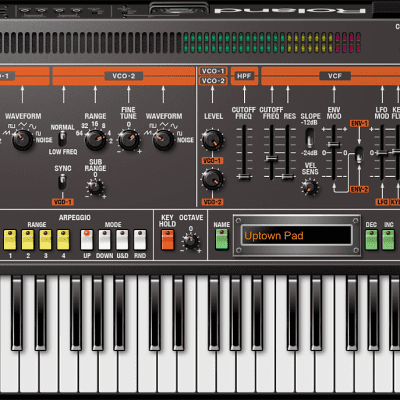
Task: Select arpeggio RANGE 4 button
Action: tap(63, 240)
